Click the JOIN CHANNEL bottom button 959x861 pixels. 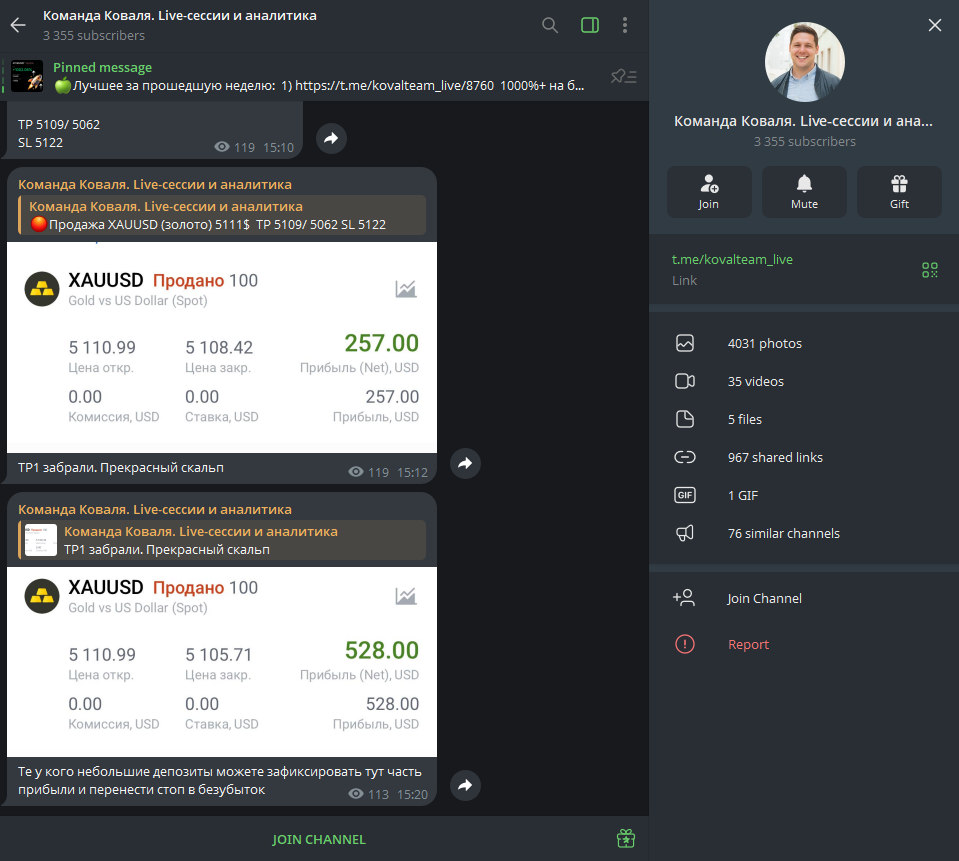(x=319, y=840)
